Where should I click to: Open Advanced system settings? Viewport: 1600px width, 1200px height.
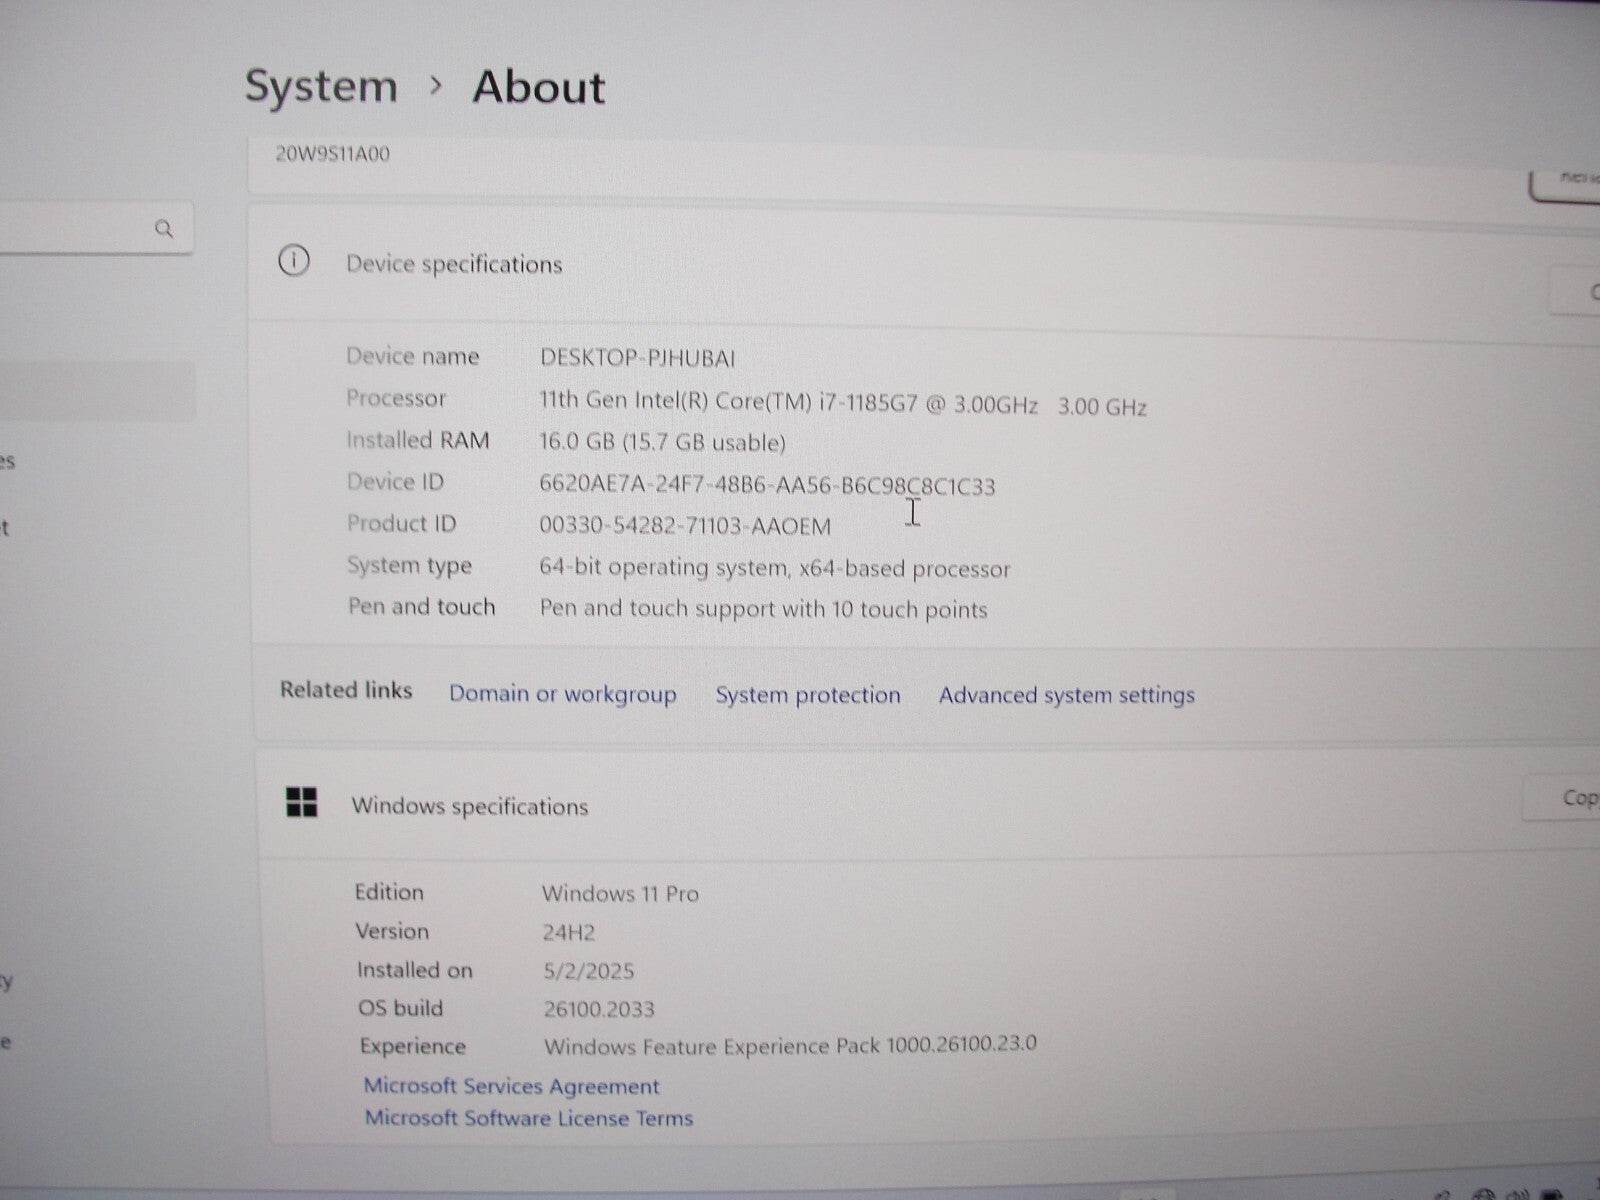point(1066,694)
